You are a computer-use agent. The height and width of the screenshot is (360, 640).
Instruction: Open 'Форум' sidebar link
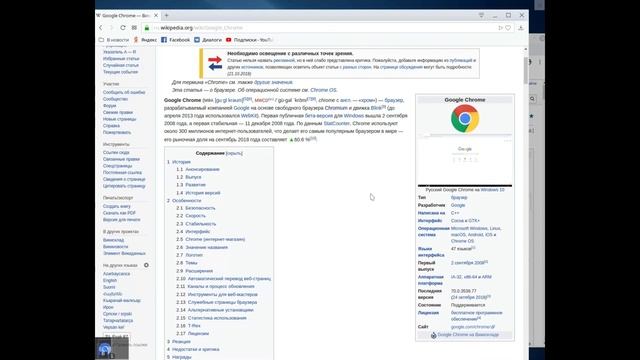pos(109,106)
